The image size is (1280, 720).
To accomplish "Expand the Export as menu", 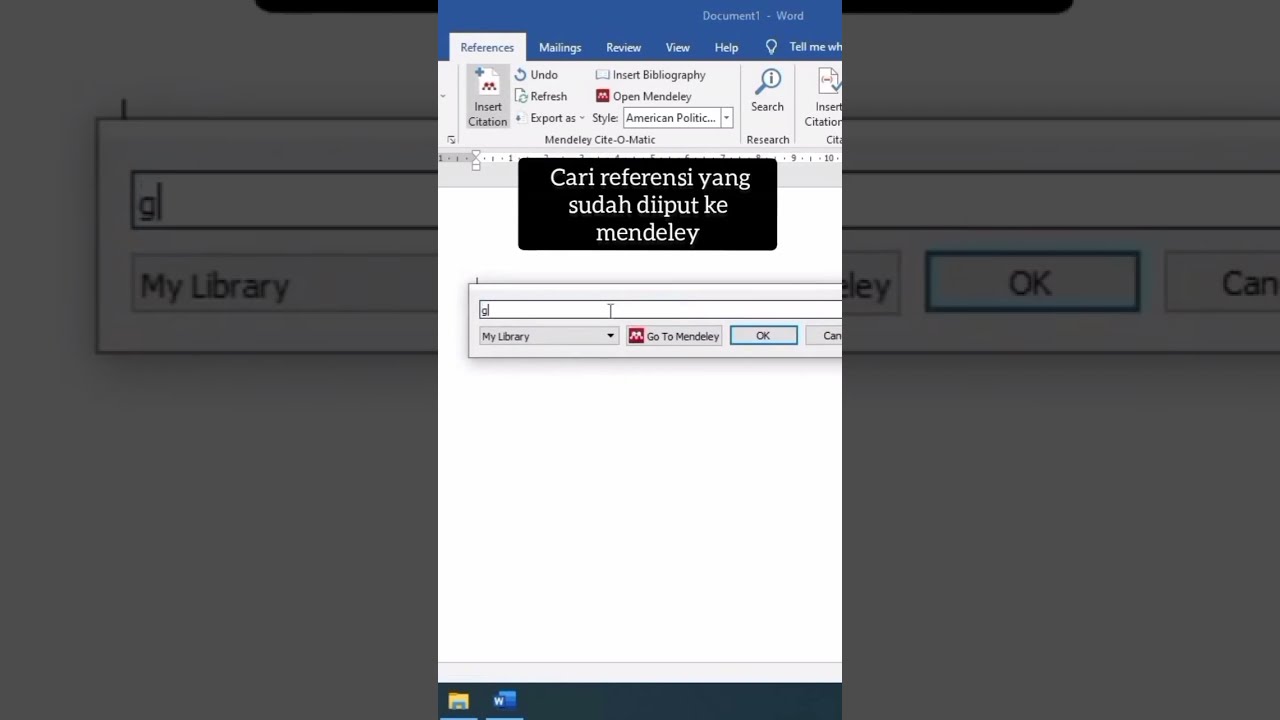I will coord(550,118).
